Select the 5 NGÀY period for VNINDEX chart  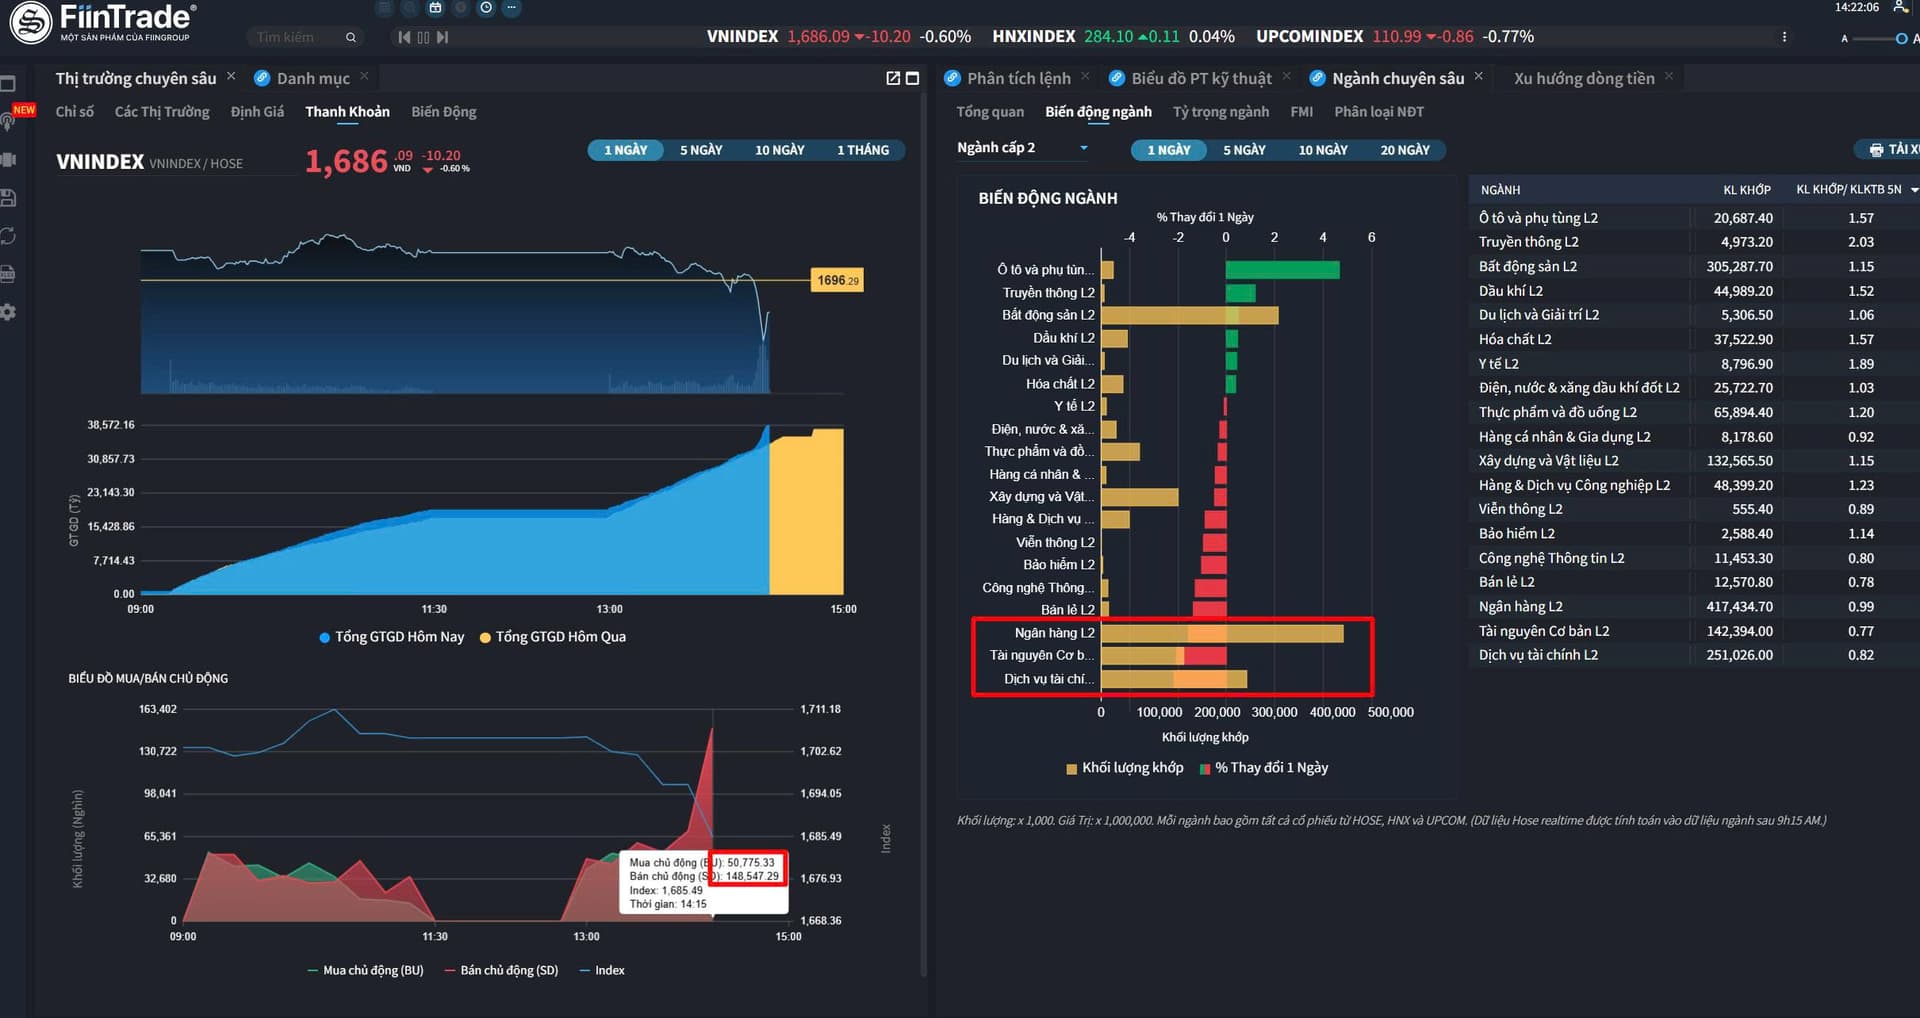pos(701,150)
